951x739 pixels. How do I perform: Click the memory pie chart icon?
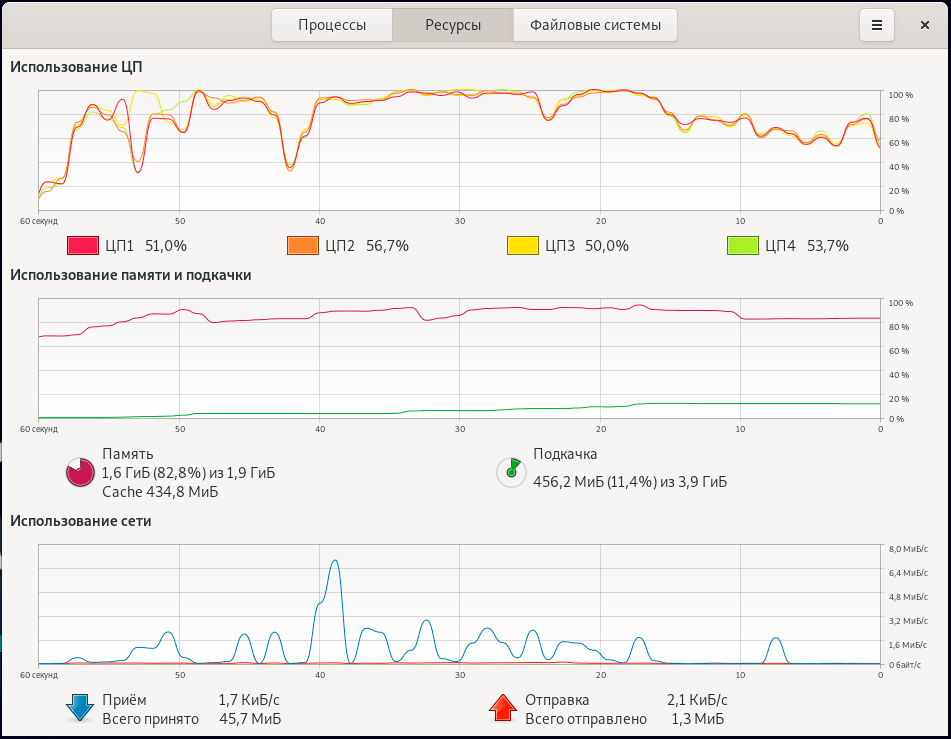point(80,472)
